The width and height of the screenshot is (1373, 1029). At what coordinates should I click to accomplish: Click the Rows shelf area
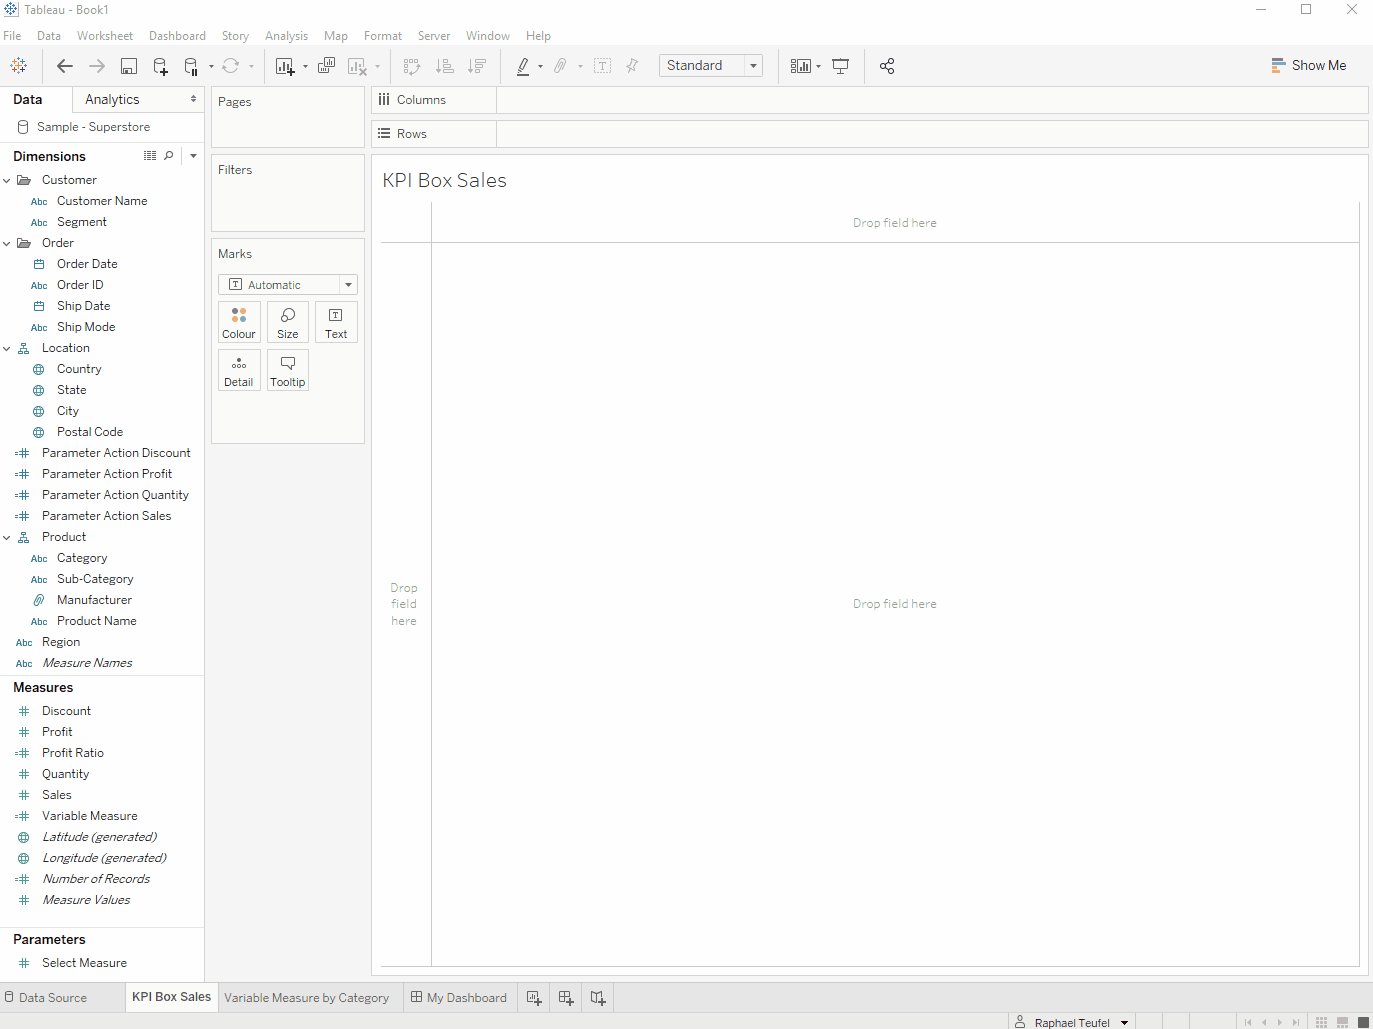tap(932, 134)
